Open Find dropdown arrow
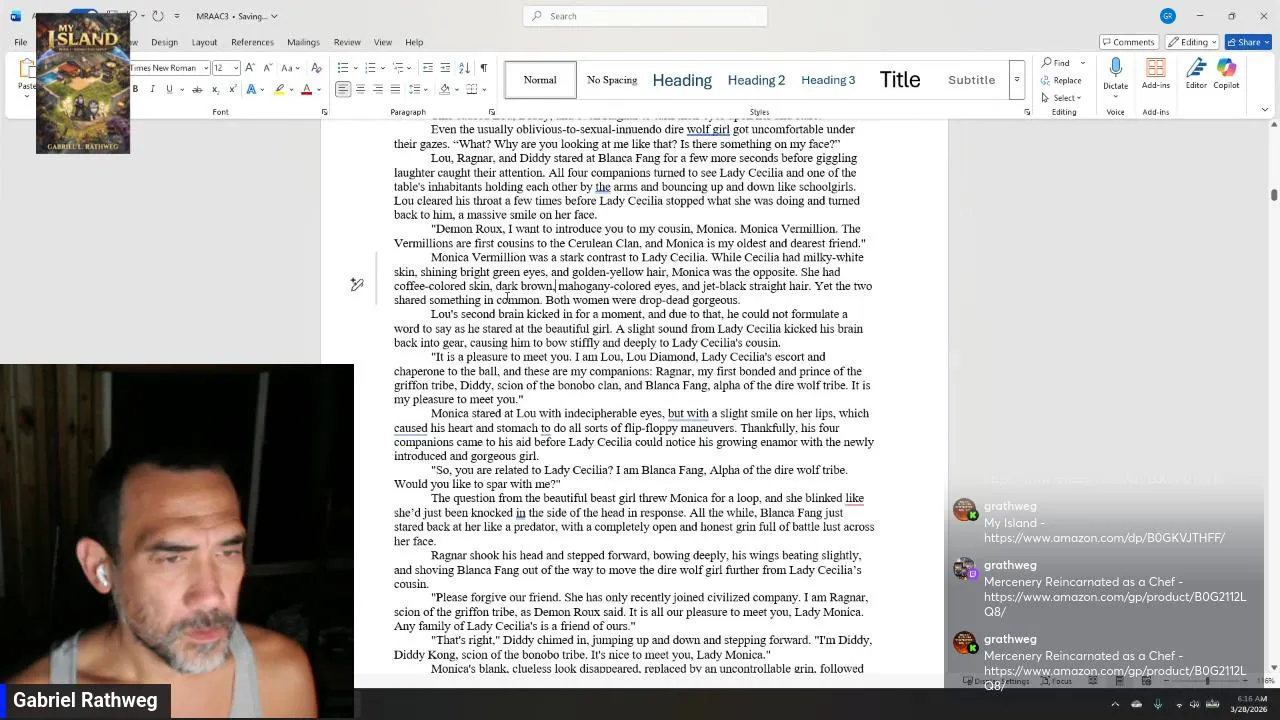Image resolution: width=1280 pixels, height=720 pixels. point(1082,63)
